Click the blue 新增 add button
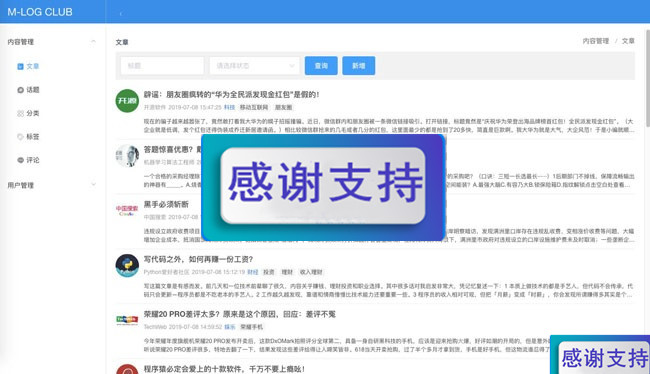The height and width of the screenshot is (374, 650). click(x=359, y=66)
